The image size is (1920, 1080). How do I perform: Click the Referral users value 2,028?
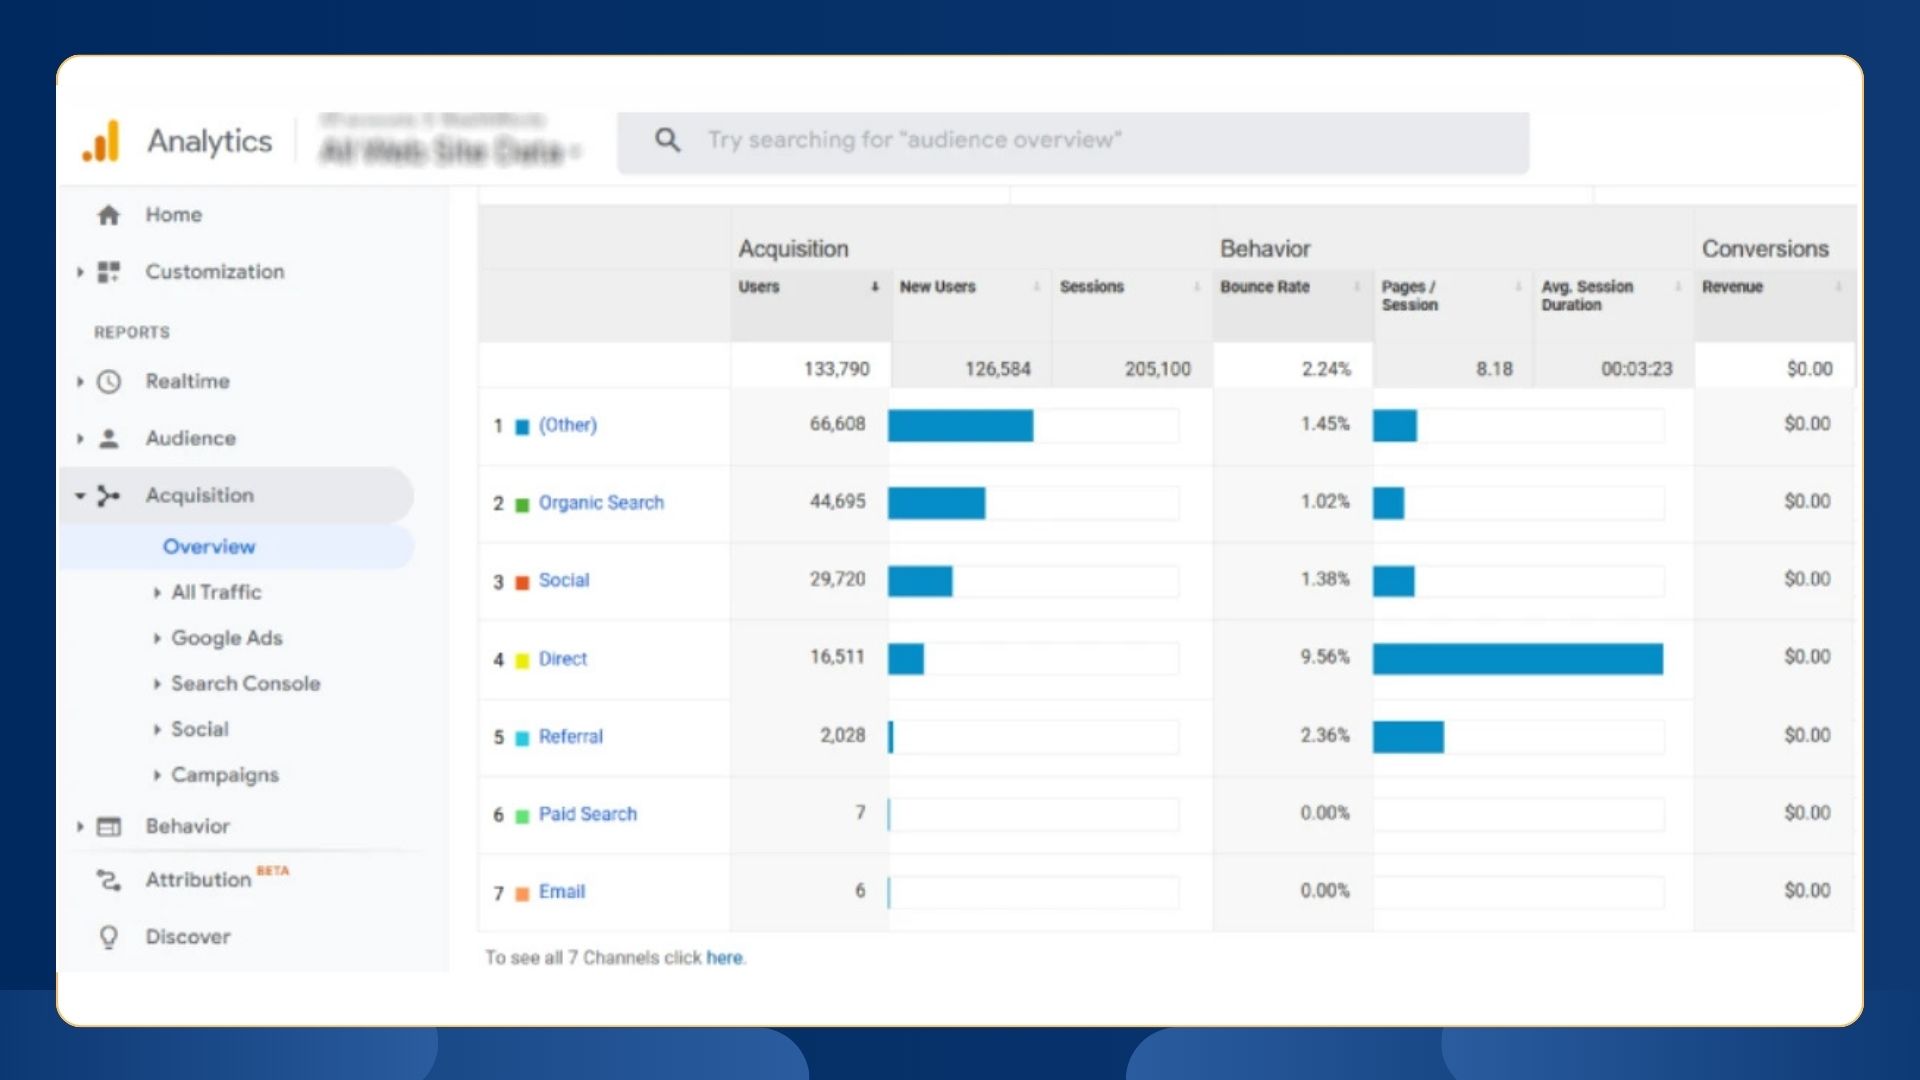pos(843,735)
